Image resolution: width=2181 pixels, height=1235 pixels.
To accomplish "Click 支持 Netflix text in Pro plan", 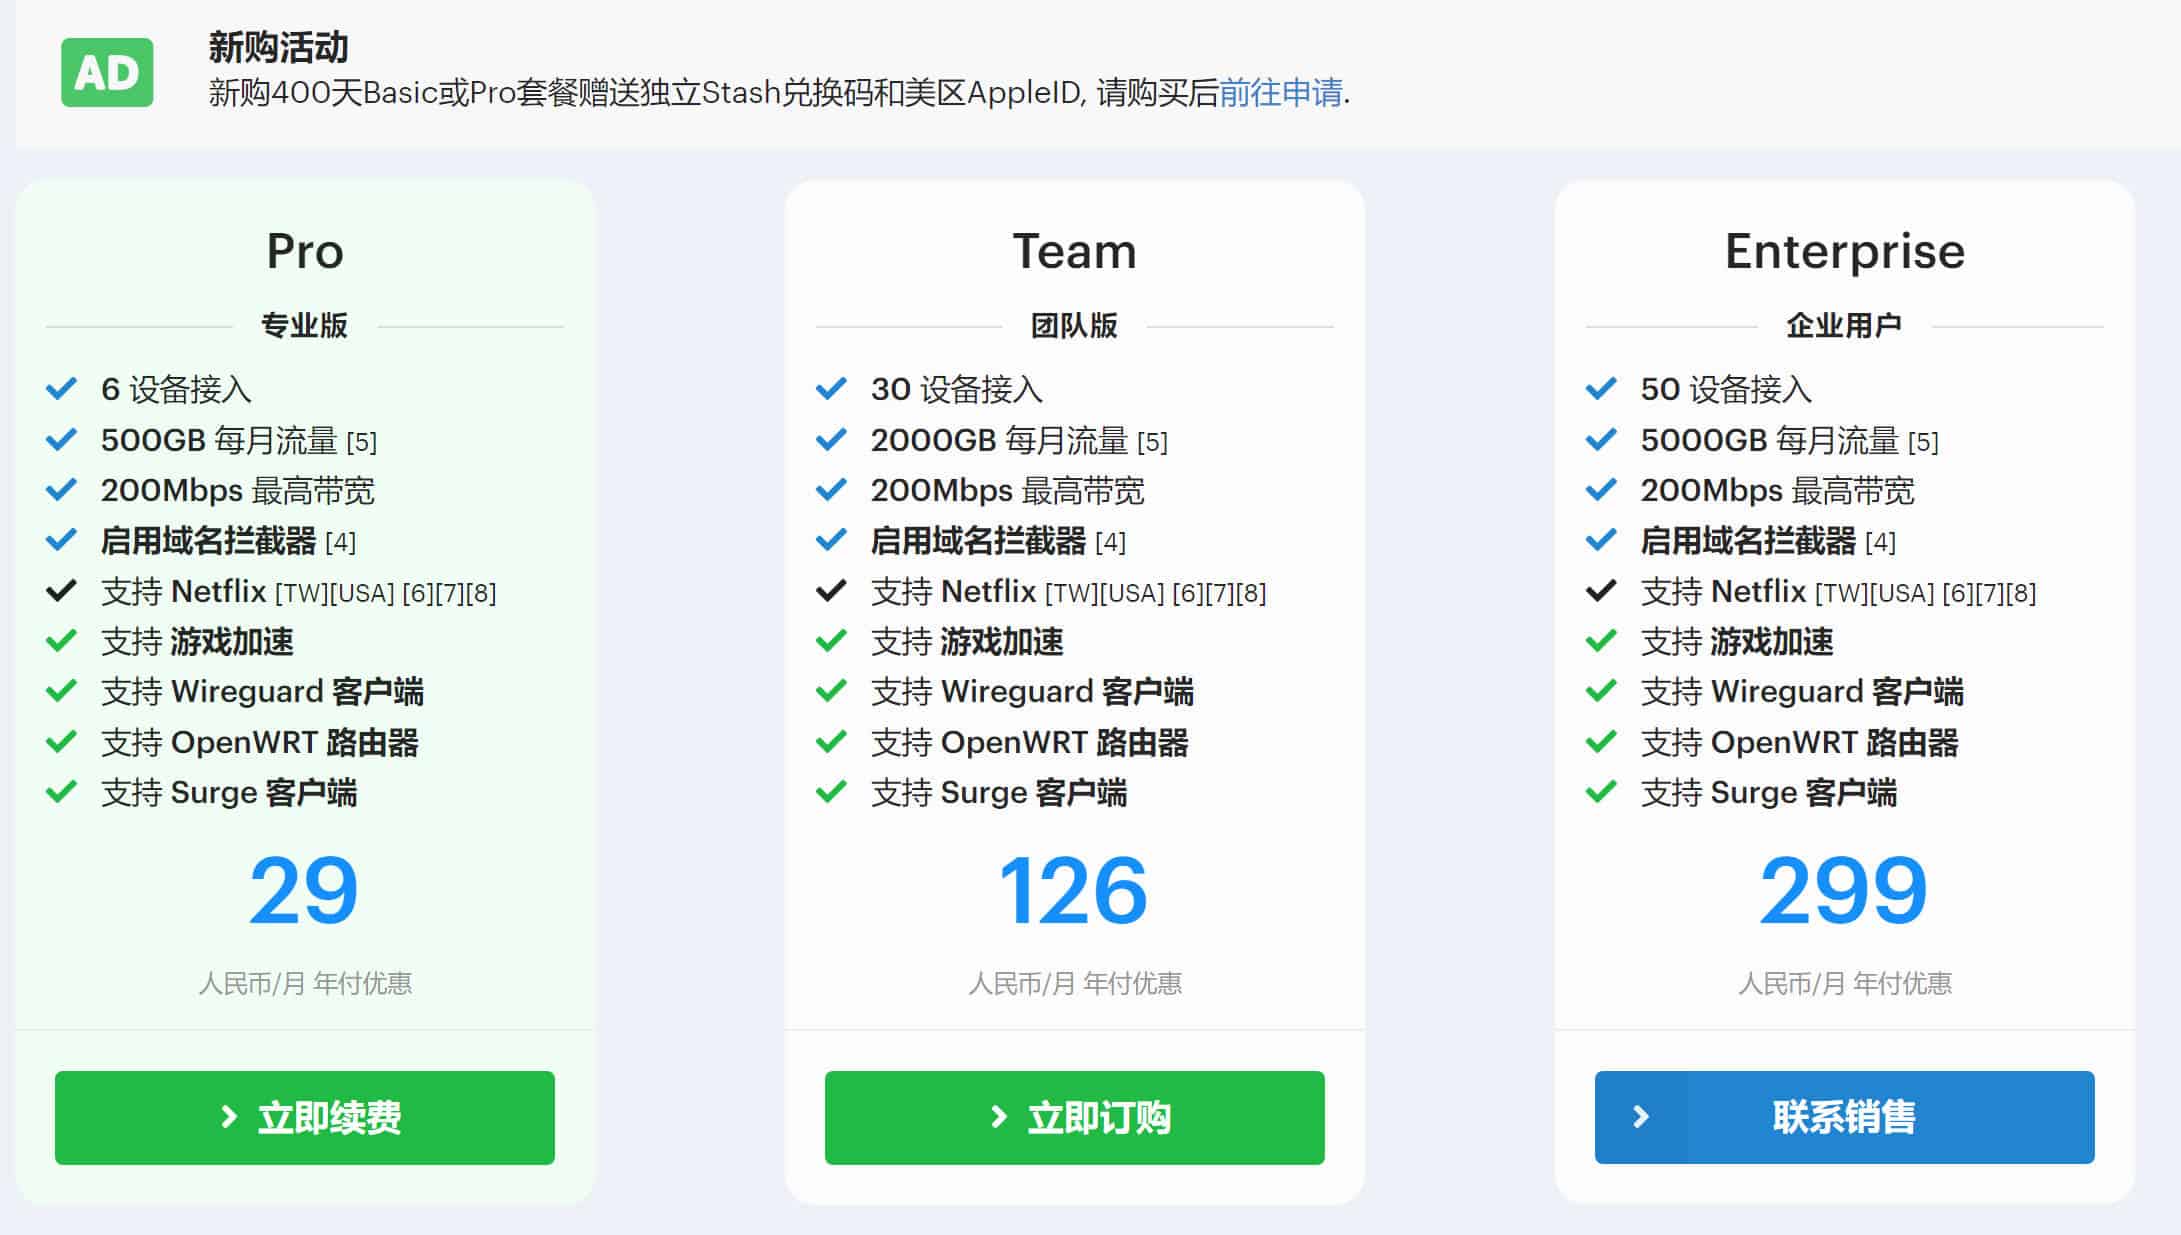I will point(184,592).
